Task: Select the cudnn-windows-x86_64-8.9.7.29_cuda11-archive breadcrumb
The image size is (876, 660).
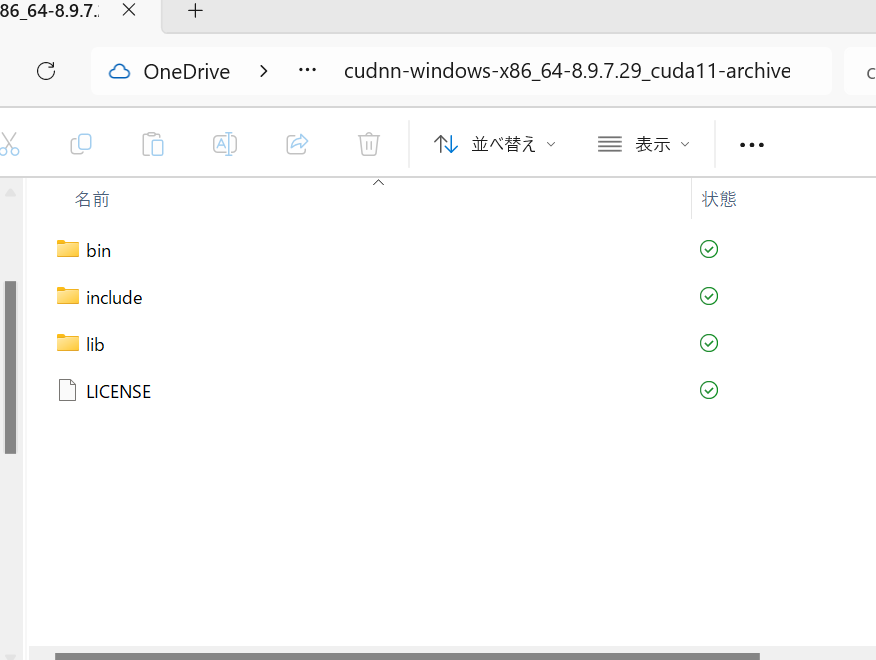Action: [x=567, y=71]
